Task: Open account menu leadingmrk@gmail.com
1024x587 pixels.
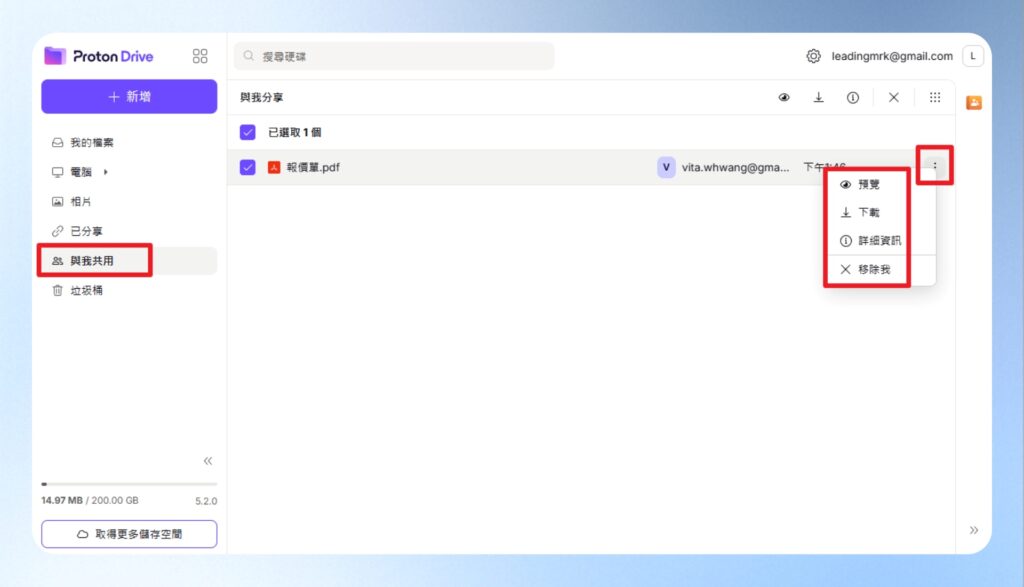Action: point(891,56)
